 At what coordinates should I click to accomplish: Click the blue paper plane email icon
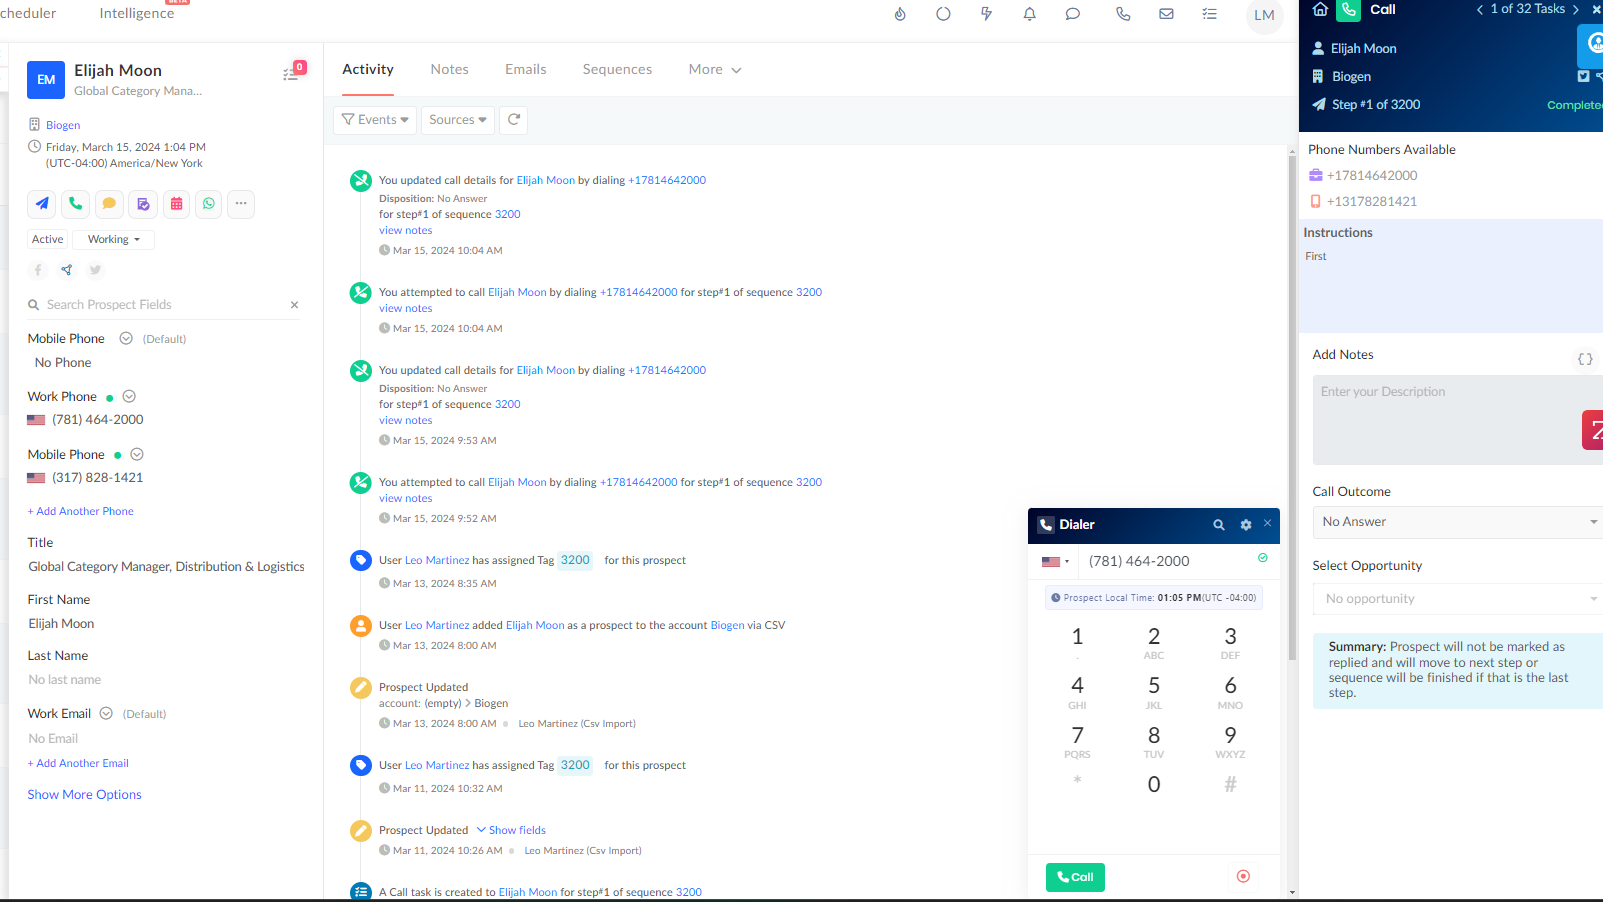(42, 204)
